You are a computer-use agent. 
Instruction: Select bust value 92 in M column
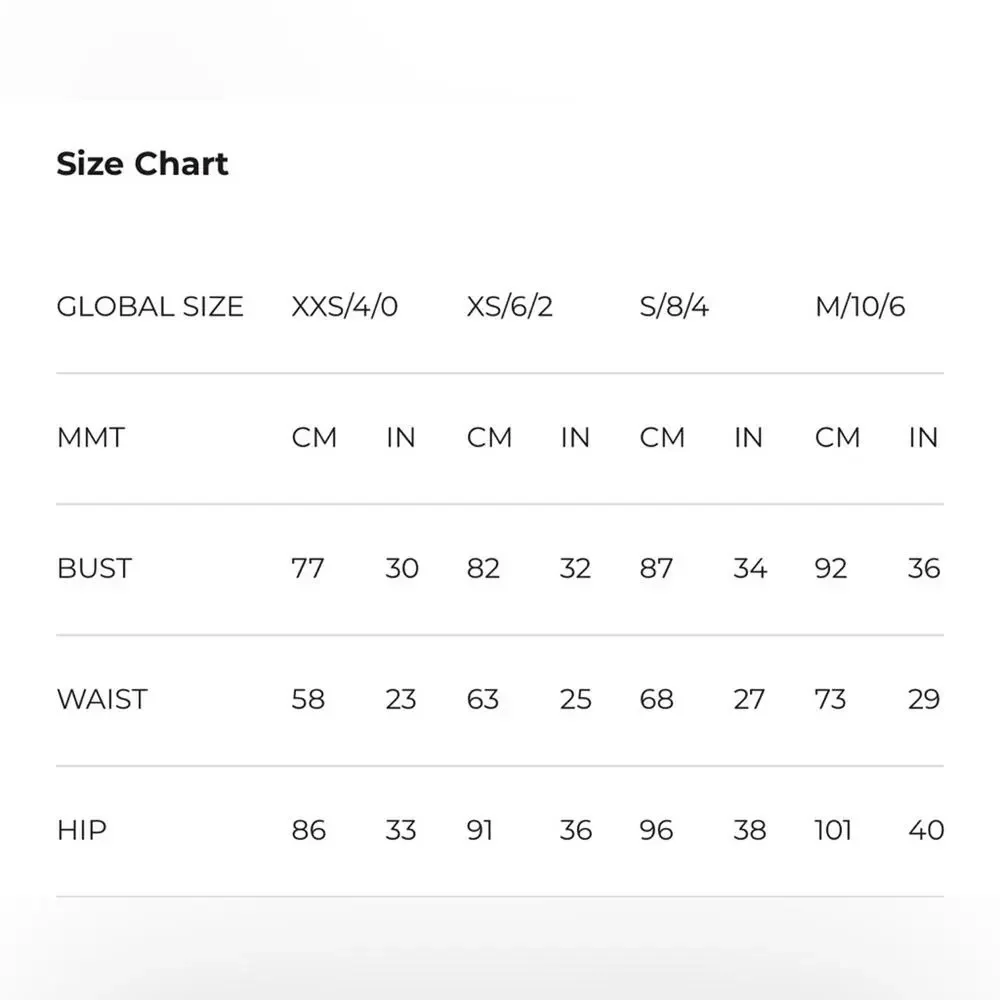click(x=831, y=569)
